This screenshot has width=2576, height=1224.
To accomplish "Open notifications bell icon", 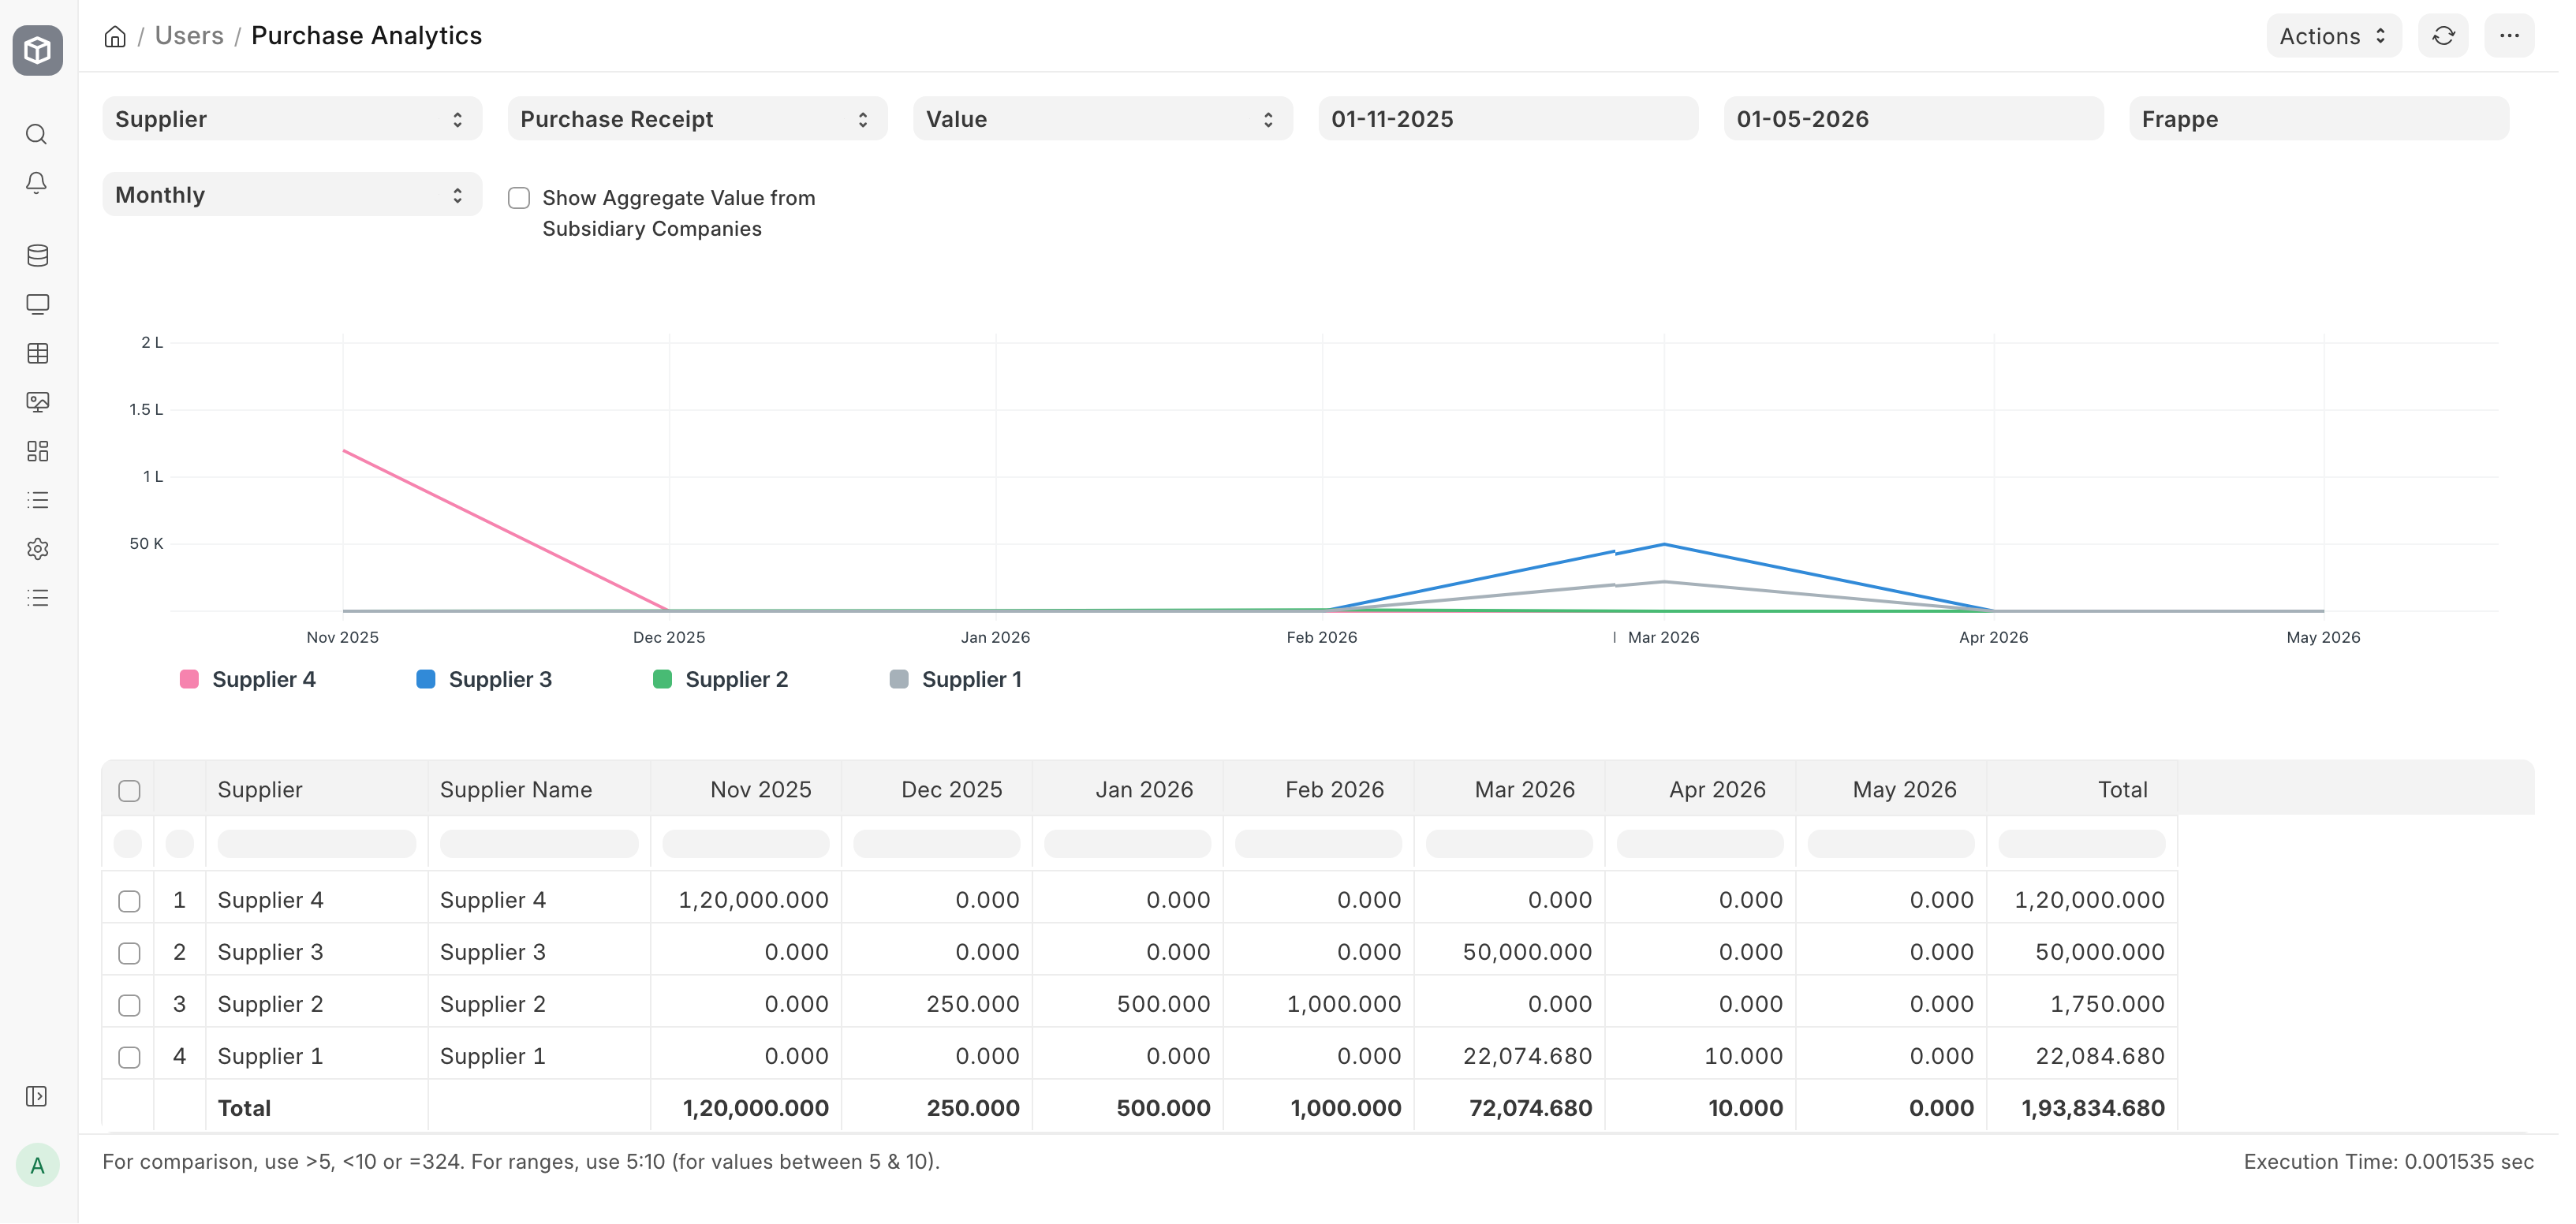I will click(x=37, y=183).
